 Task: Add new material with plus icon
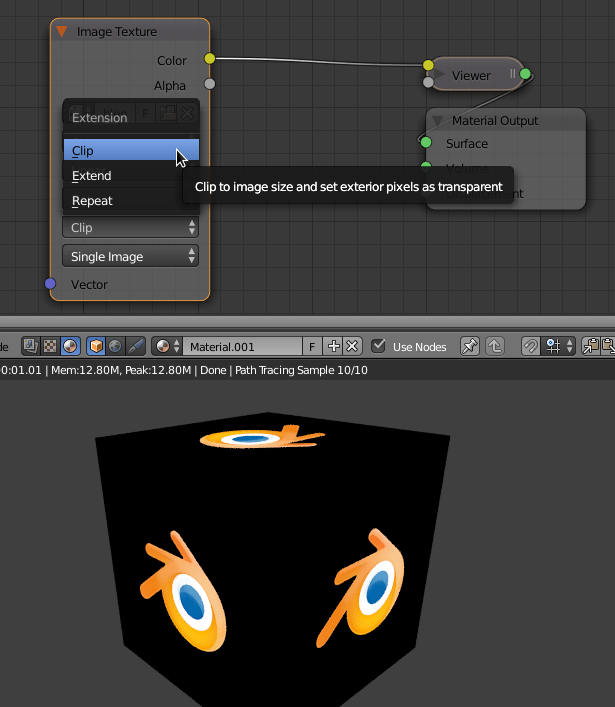tap(333, 346)
